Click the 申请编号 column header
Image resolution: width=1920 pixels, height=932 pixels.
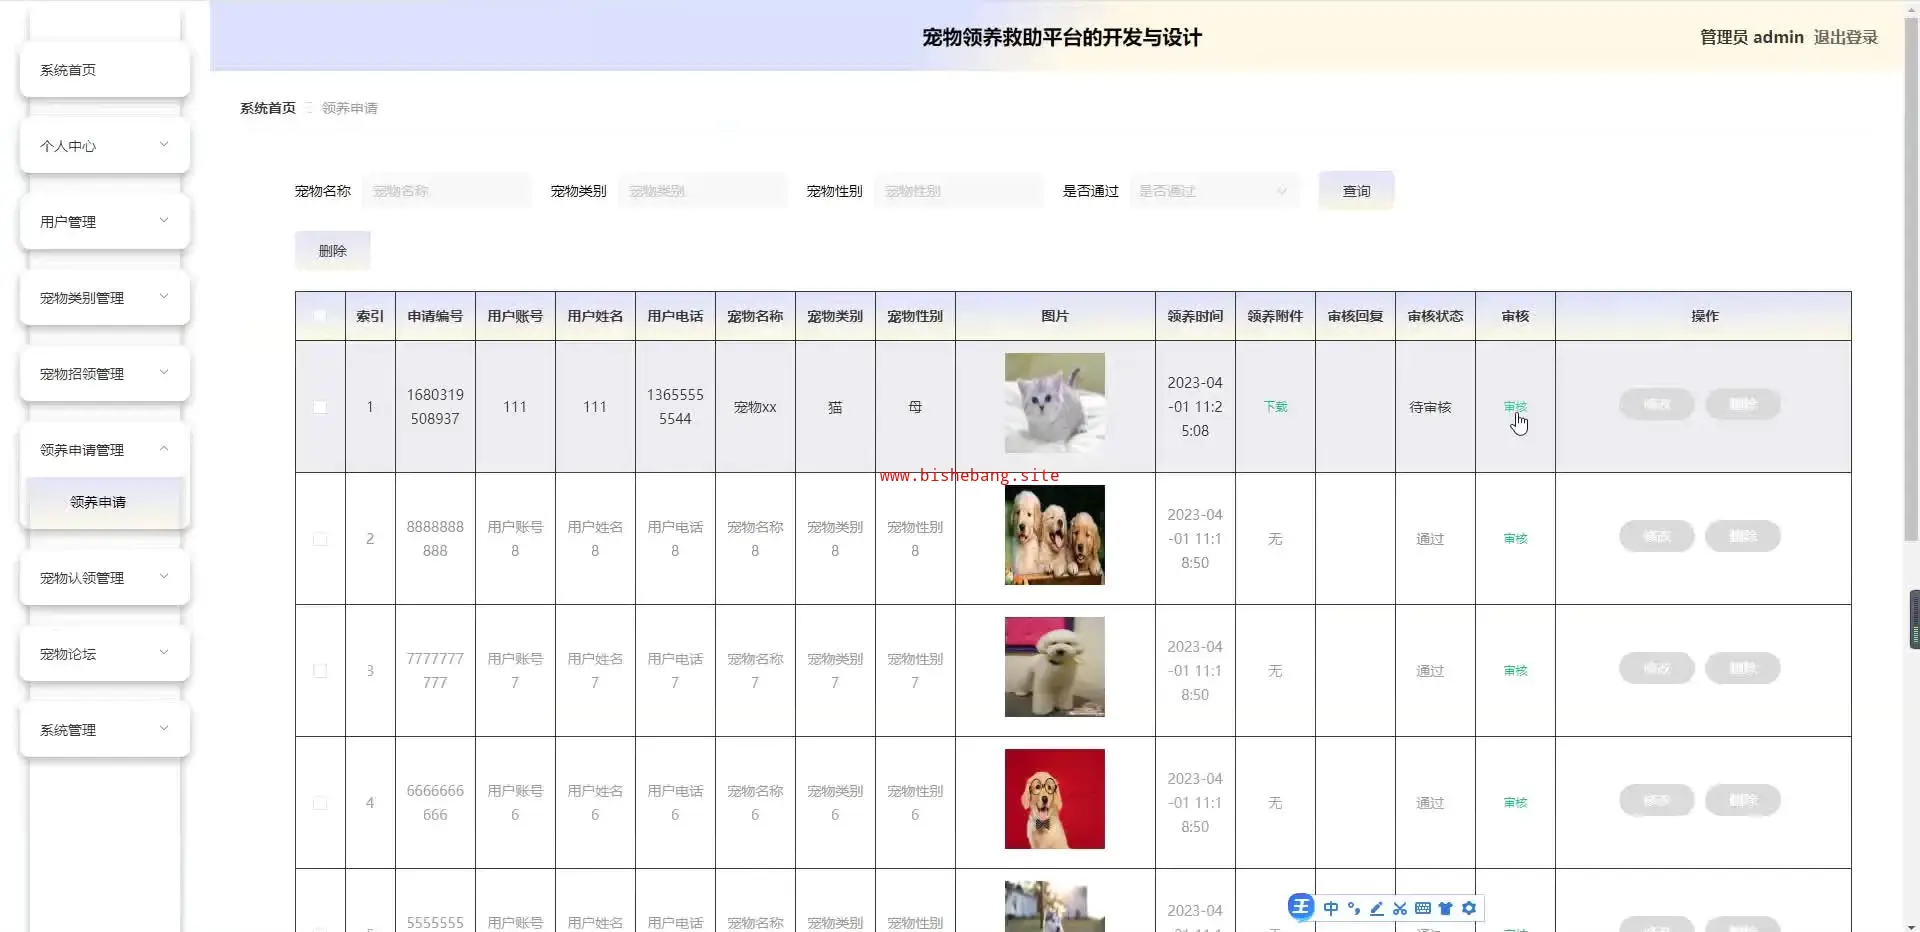click(435, 316)
